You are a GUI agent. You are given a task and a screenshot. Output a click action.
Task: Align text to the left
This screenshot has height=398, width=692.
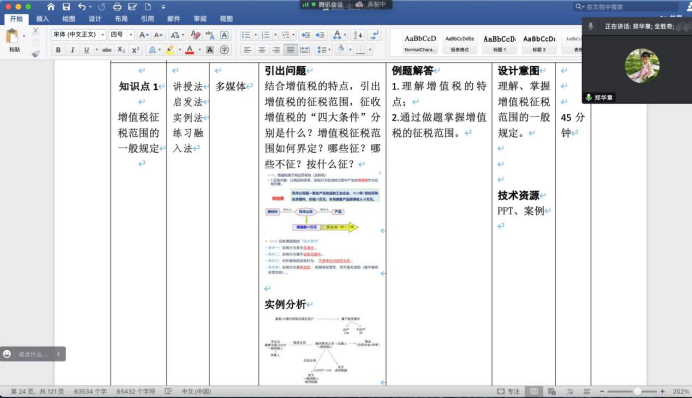(x=248, y=50)
